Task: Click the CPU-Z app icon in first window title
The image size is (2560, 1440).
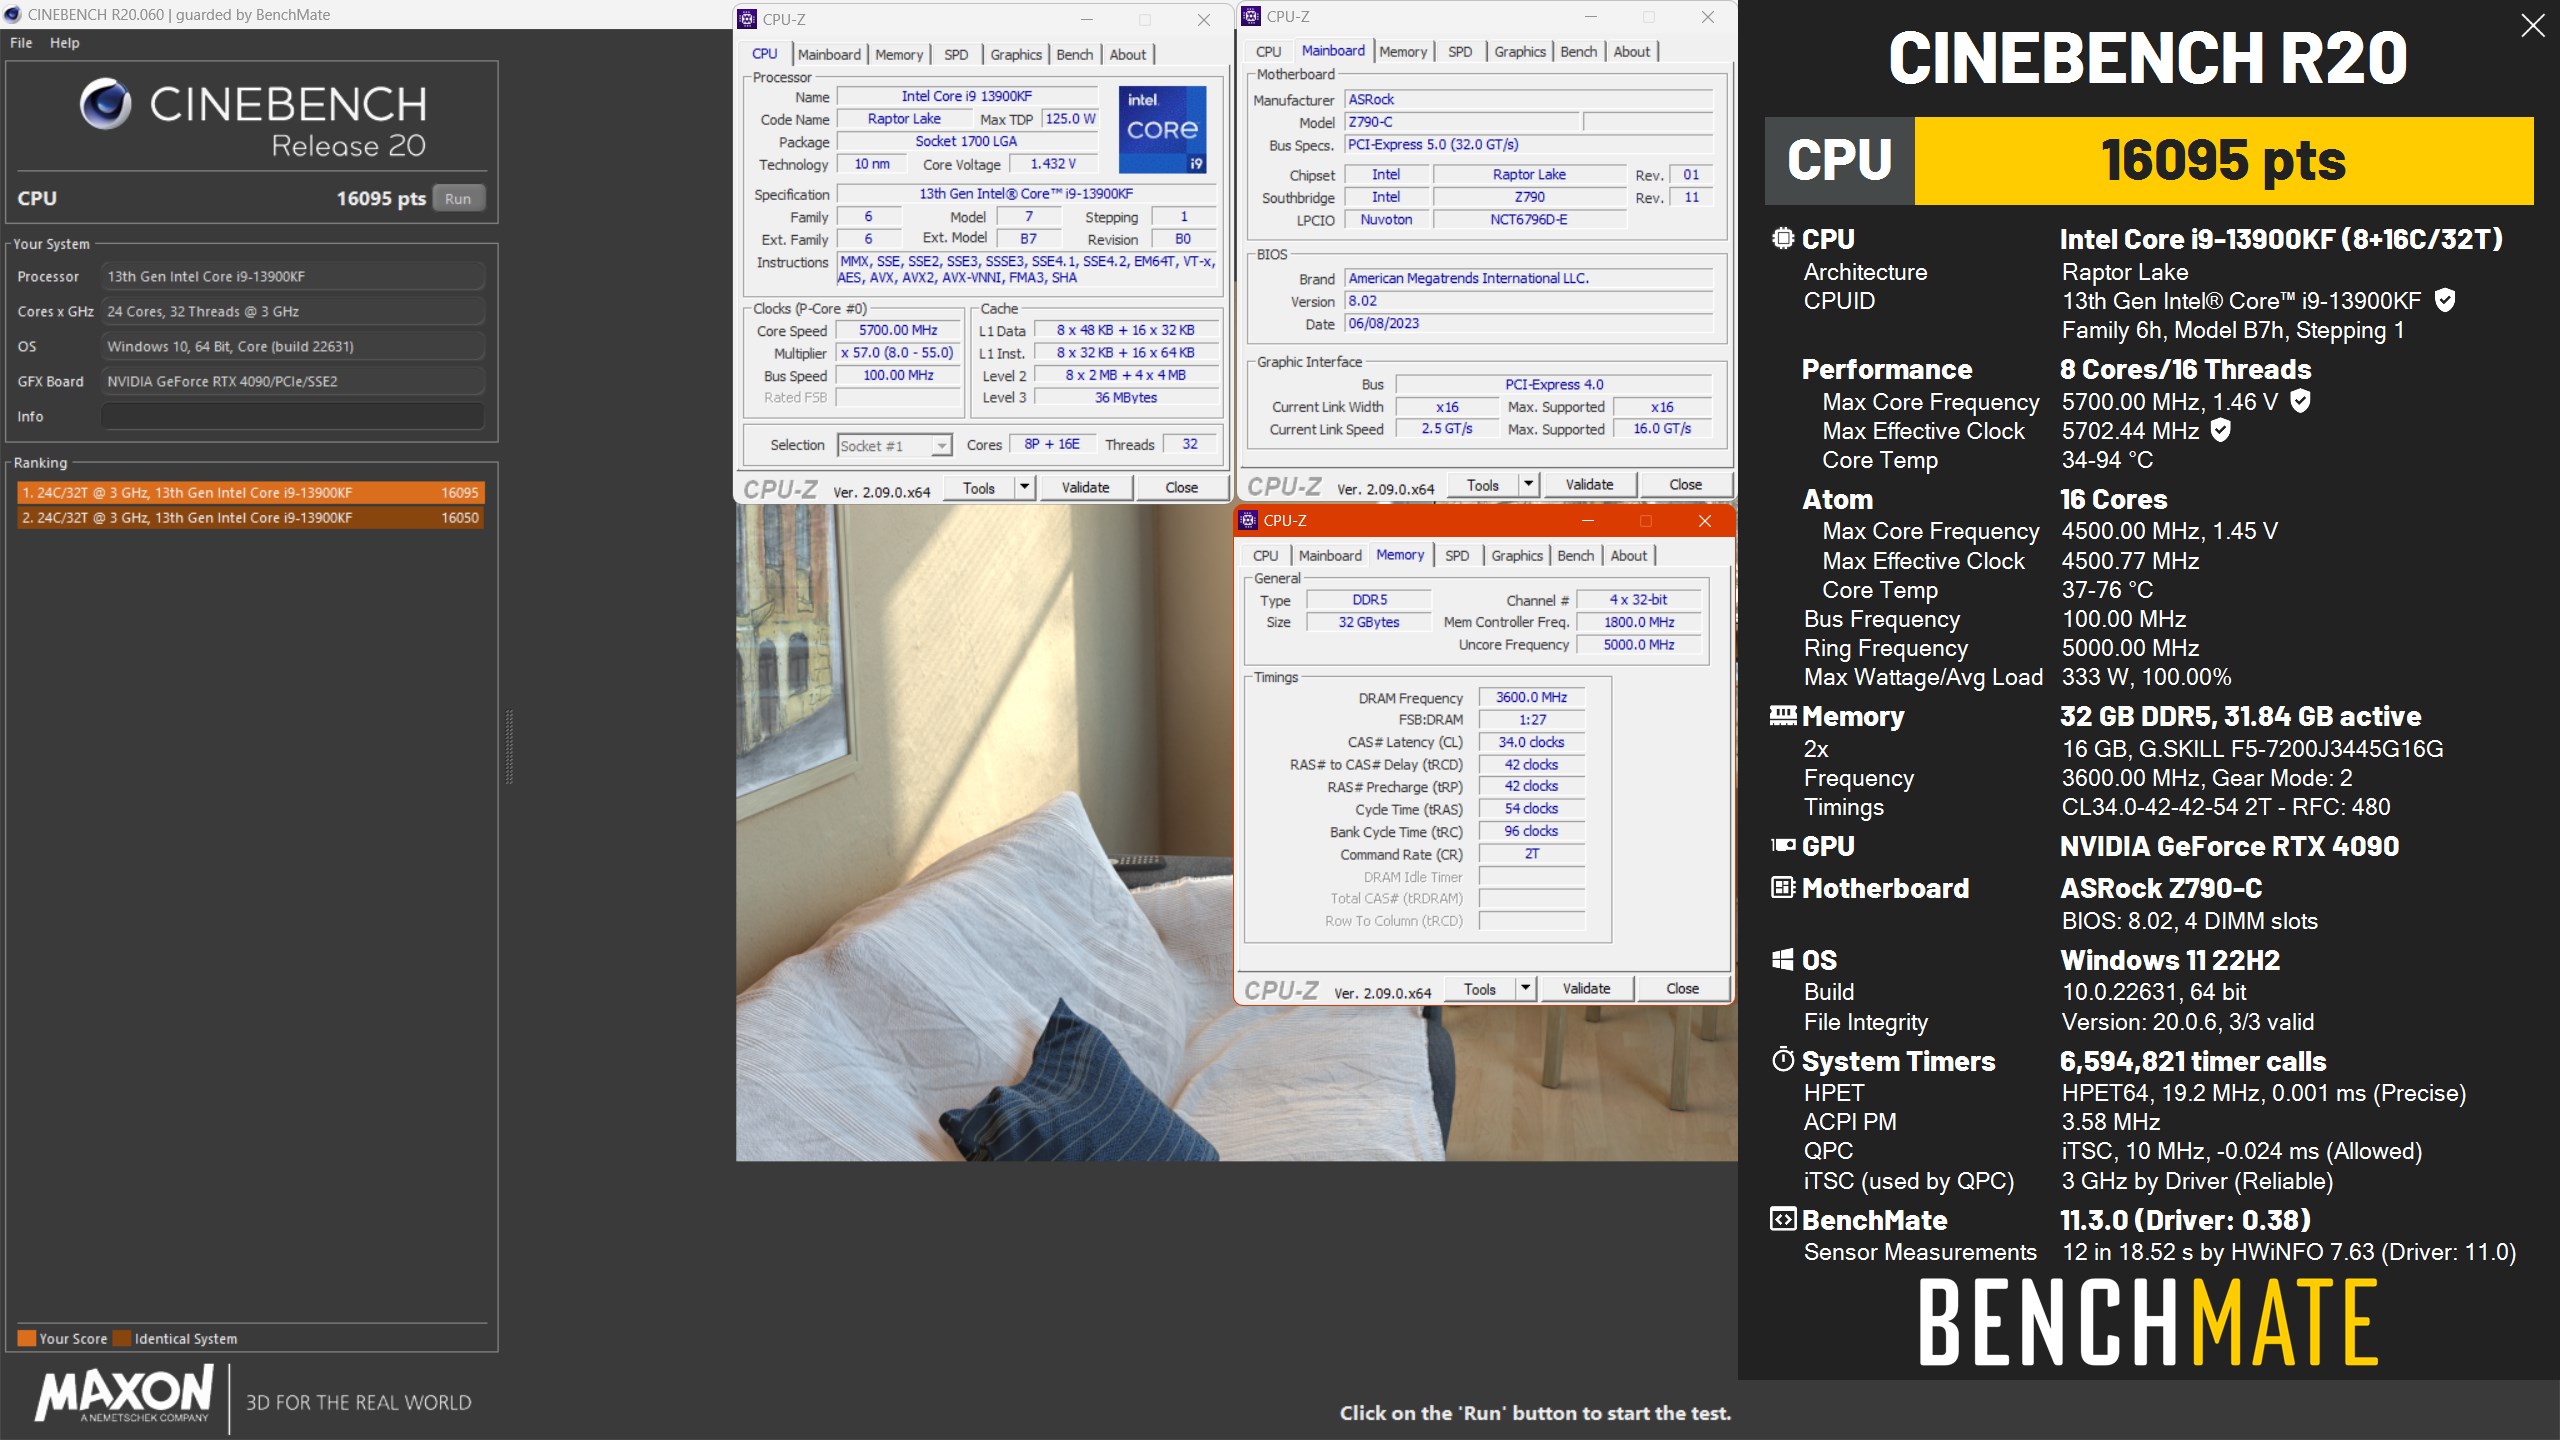Action: pos(747,19)
